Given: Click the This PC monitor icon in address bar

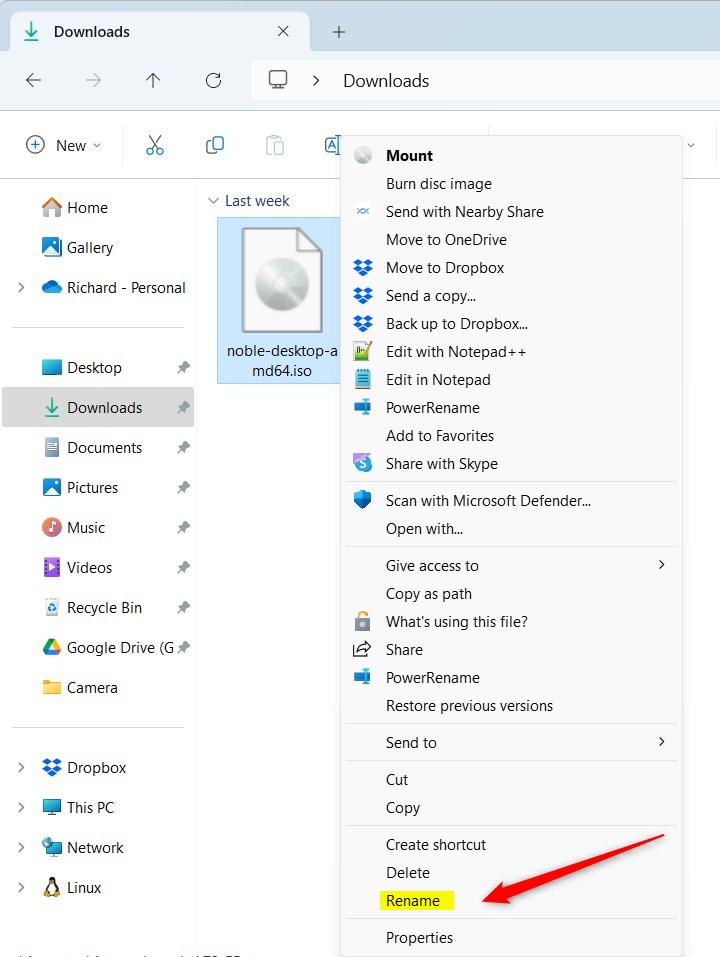Looking at the screenshot, I should (x=278, y=80).
